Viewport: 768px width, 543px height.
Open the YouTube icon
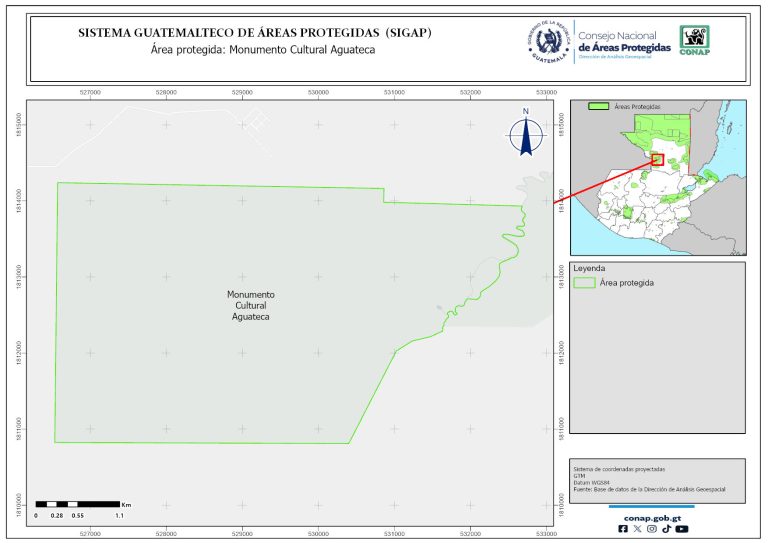681,528
